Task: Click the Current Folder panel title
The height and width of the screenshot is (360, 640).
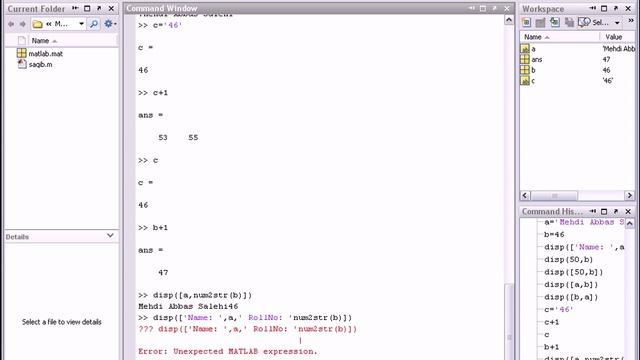Action: pyautogui.click(x=36, y=9)
